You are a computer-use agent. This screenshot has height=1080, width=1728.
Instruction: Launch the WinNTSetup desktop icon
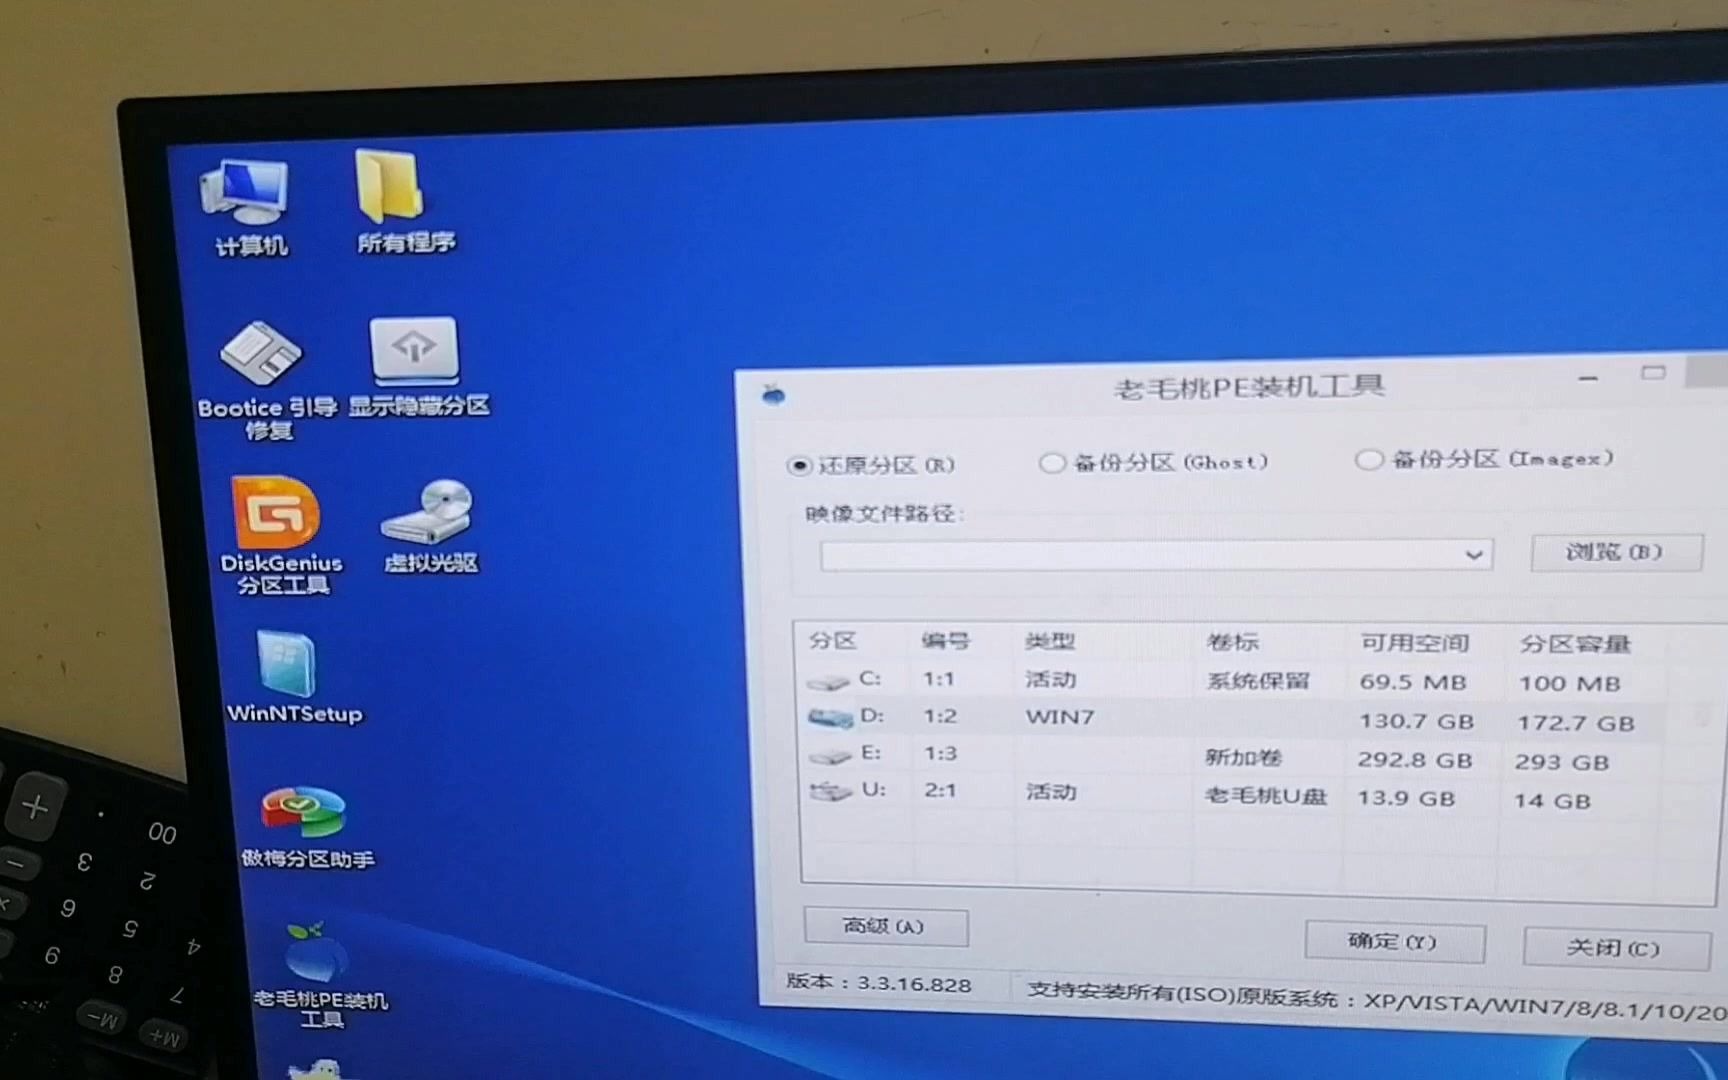click(292, 677)
